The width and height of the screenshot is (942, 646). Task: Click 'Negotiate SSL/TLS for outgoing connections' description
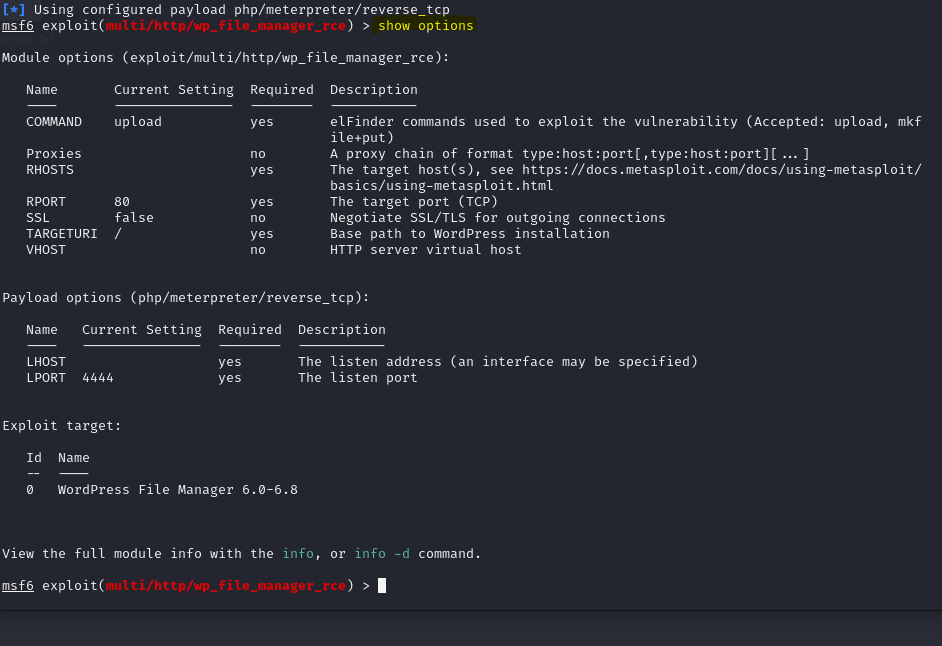pos(497,218)
